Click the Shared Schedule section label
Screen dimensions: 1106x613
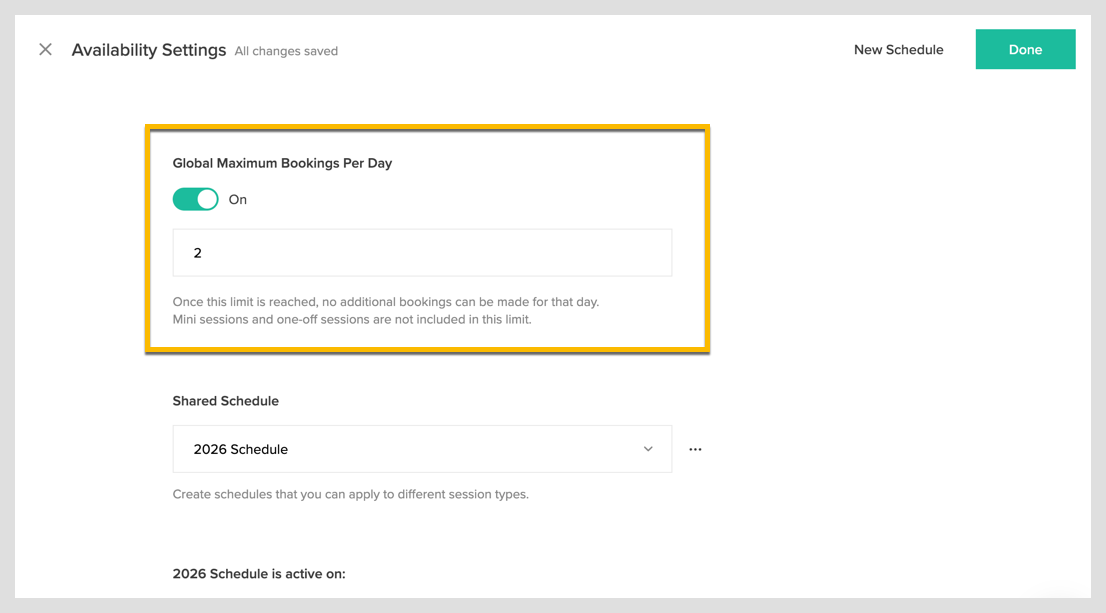(226, 401)
